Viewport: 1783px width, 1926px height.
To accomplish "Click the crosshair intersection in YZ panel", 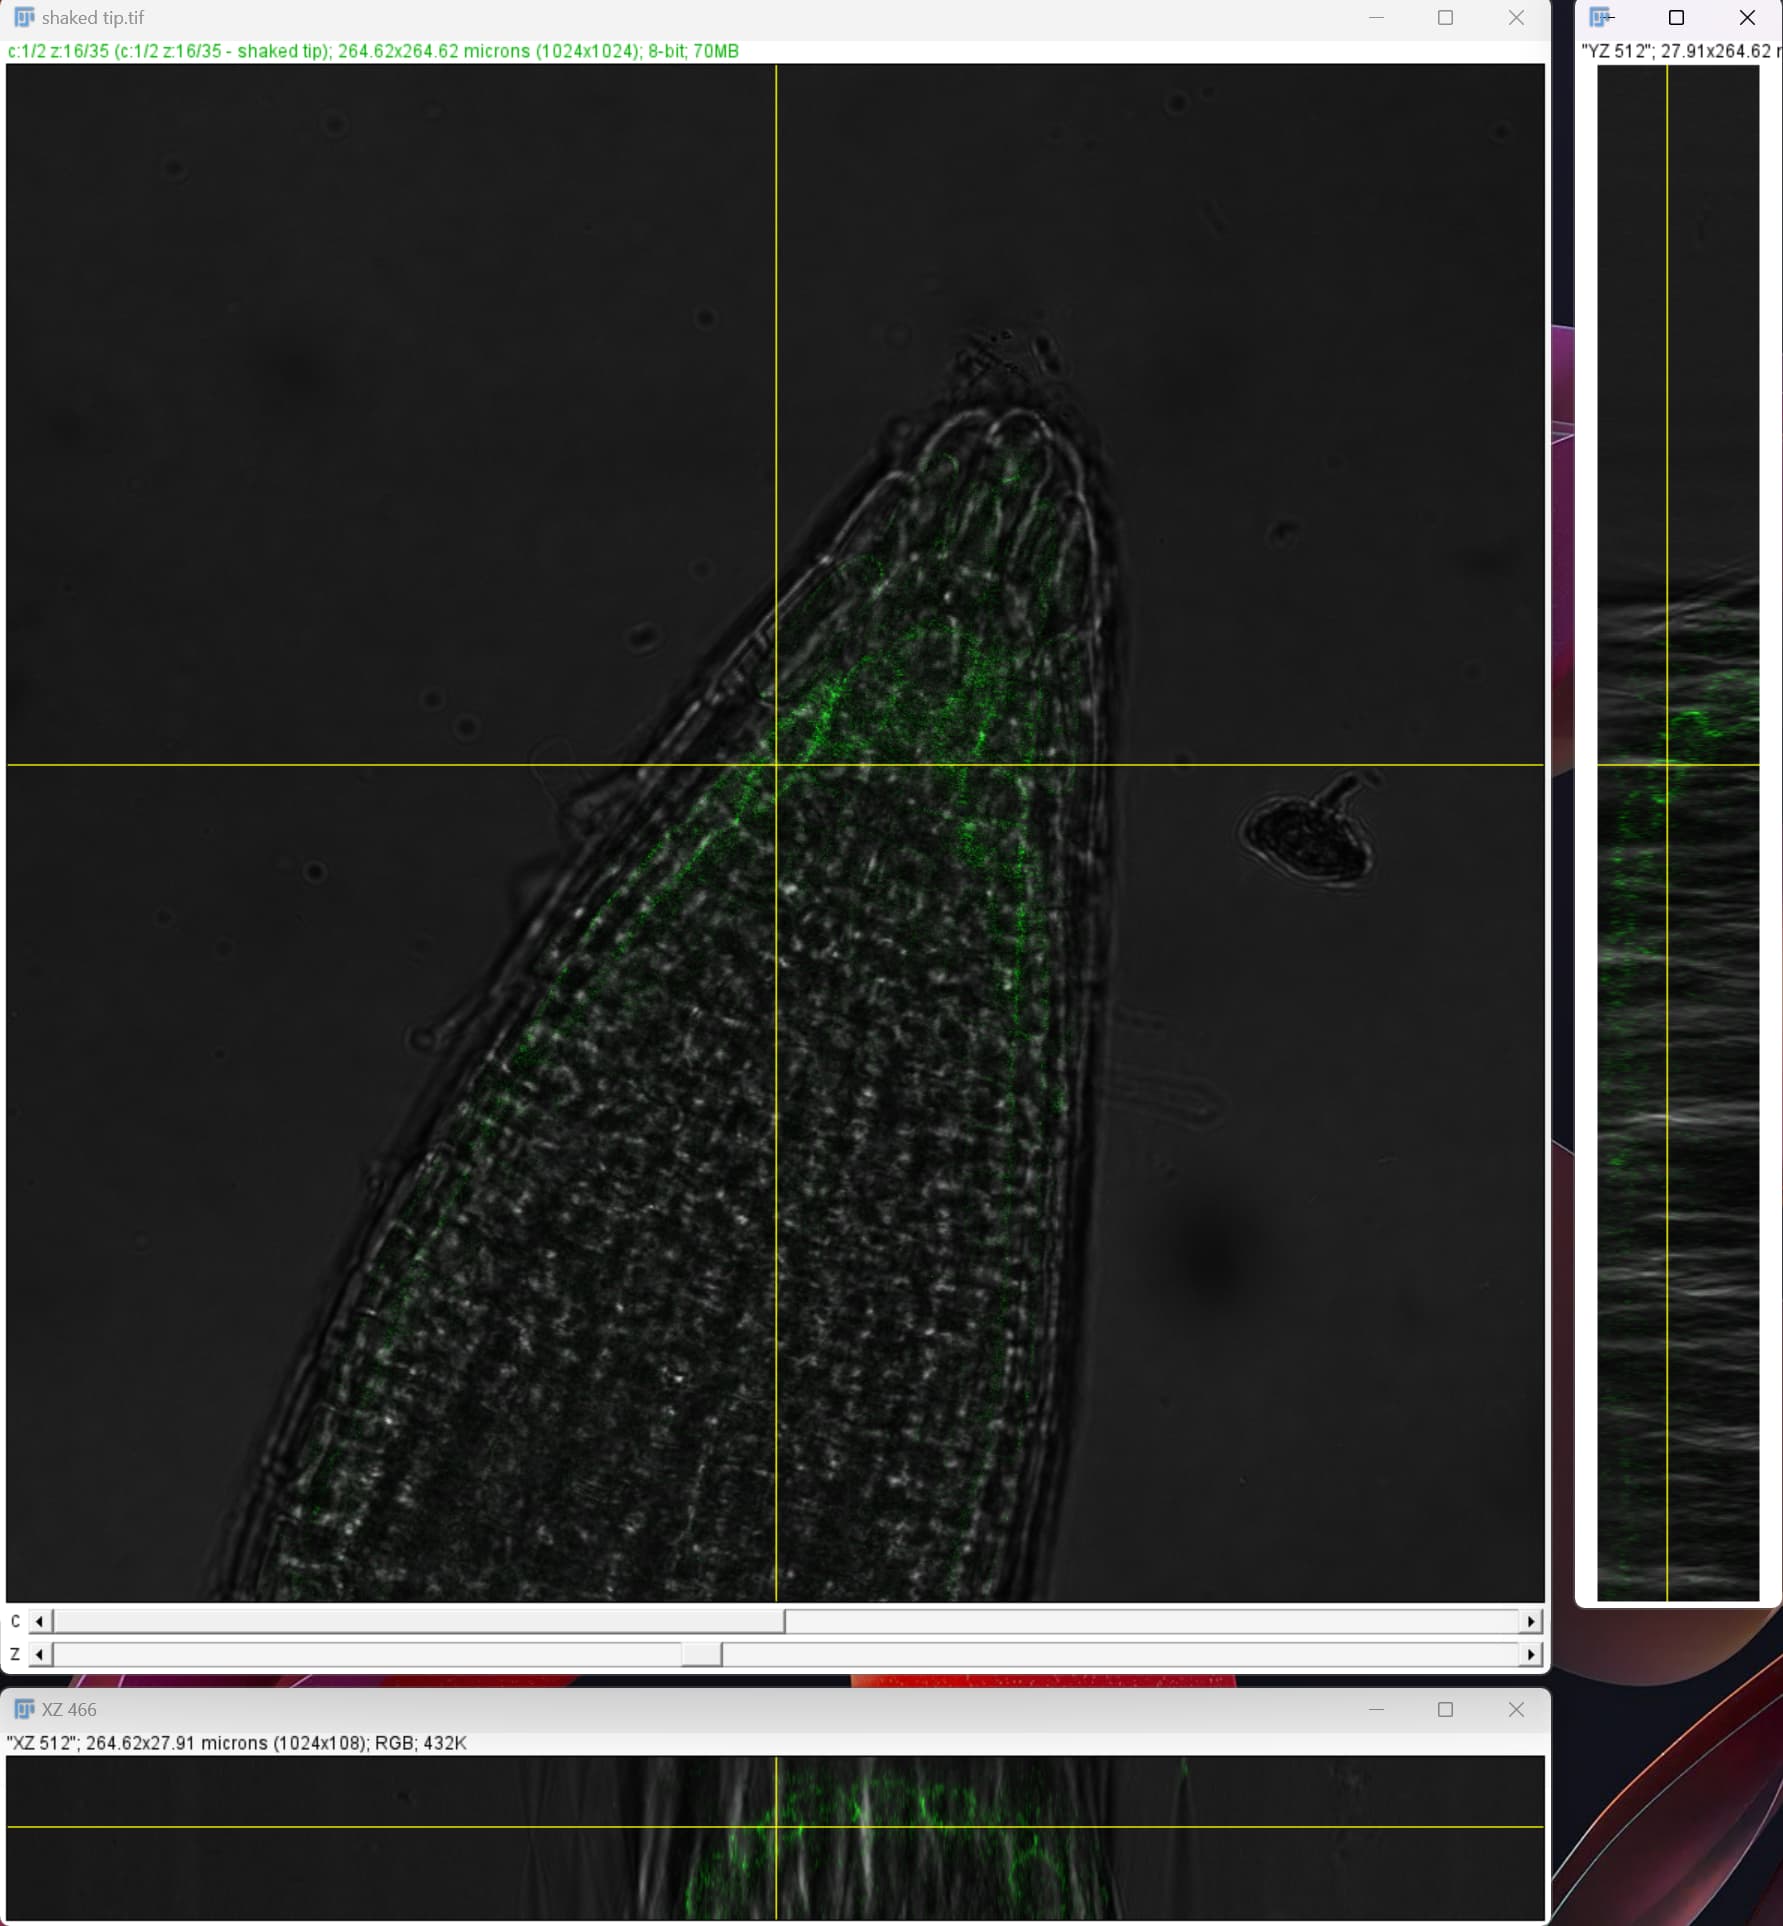I will [1666, 765].
